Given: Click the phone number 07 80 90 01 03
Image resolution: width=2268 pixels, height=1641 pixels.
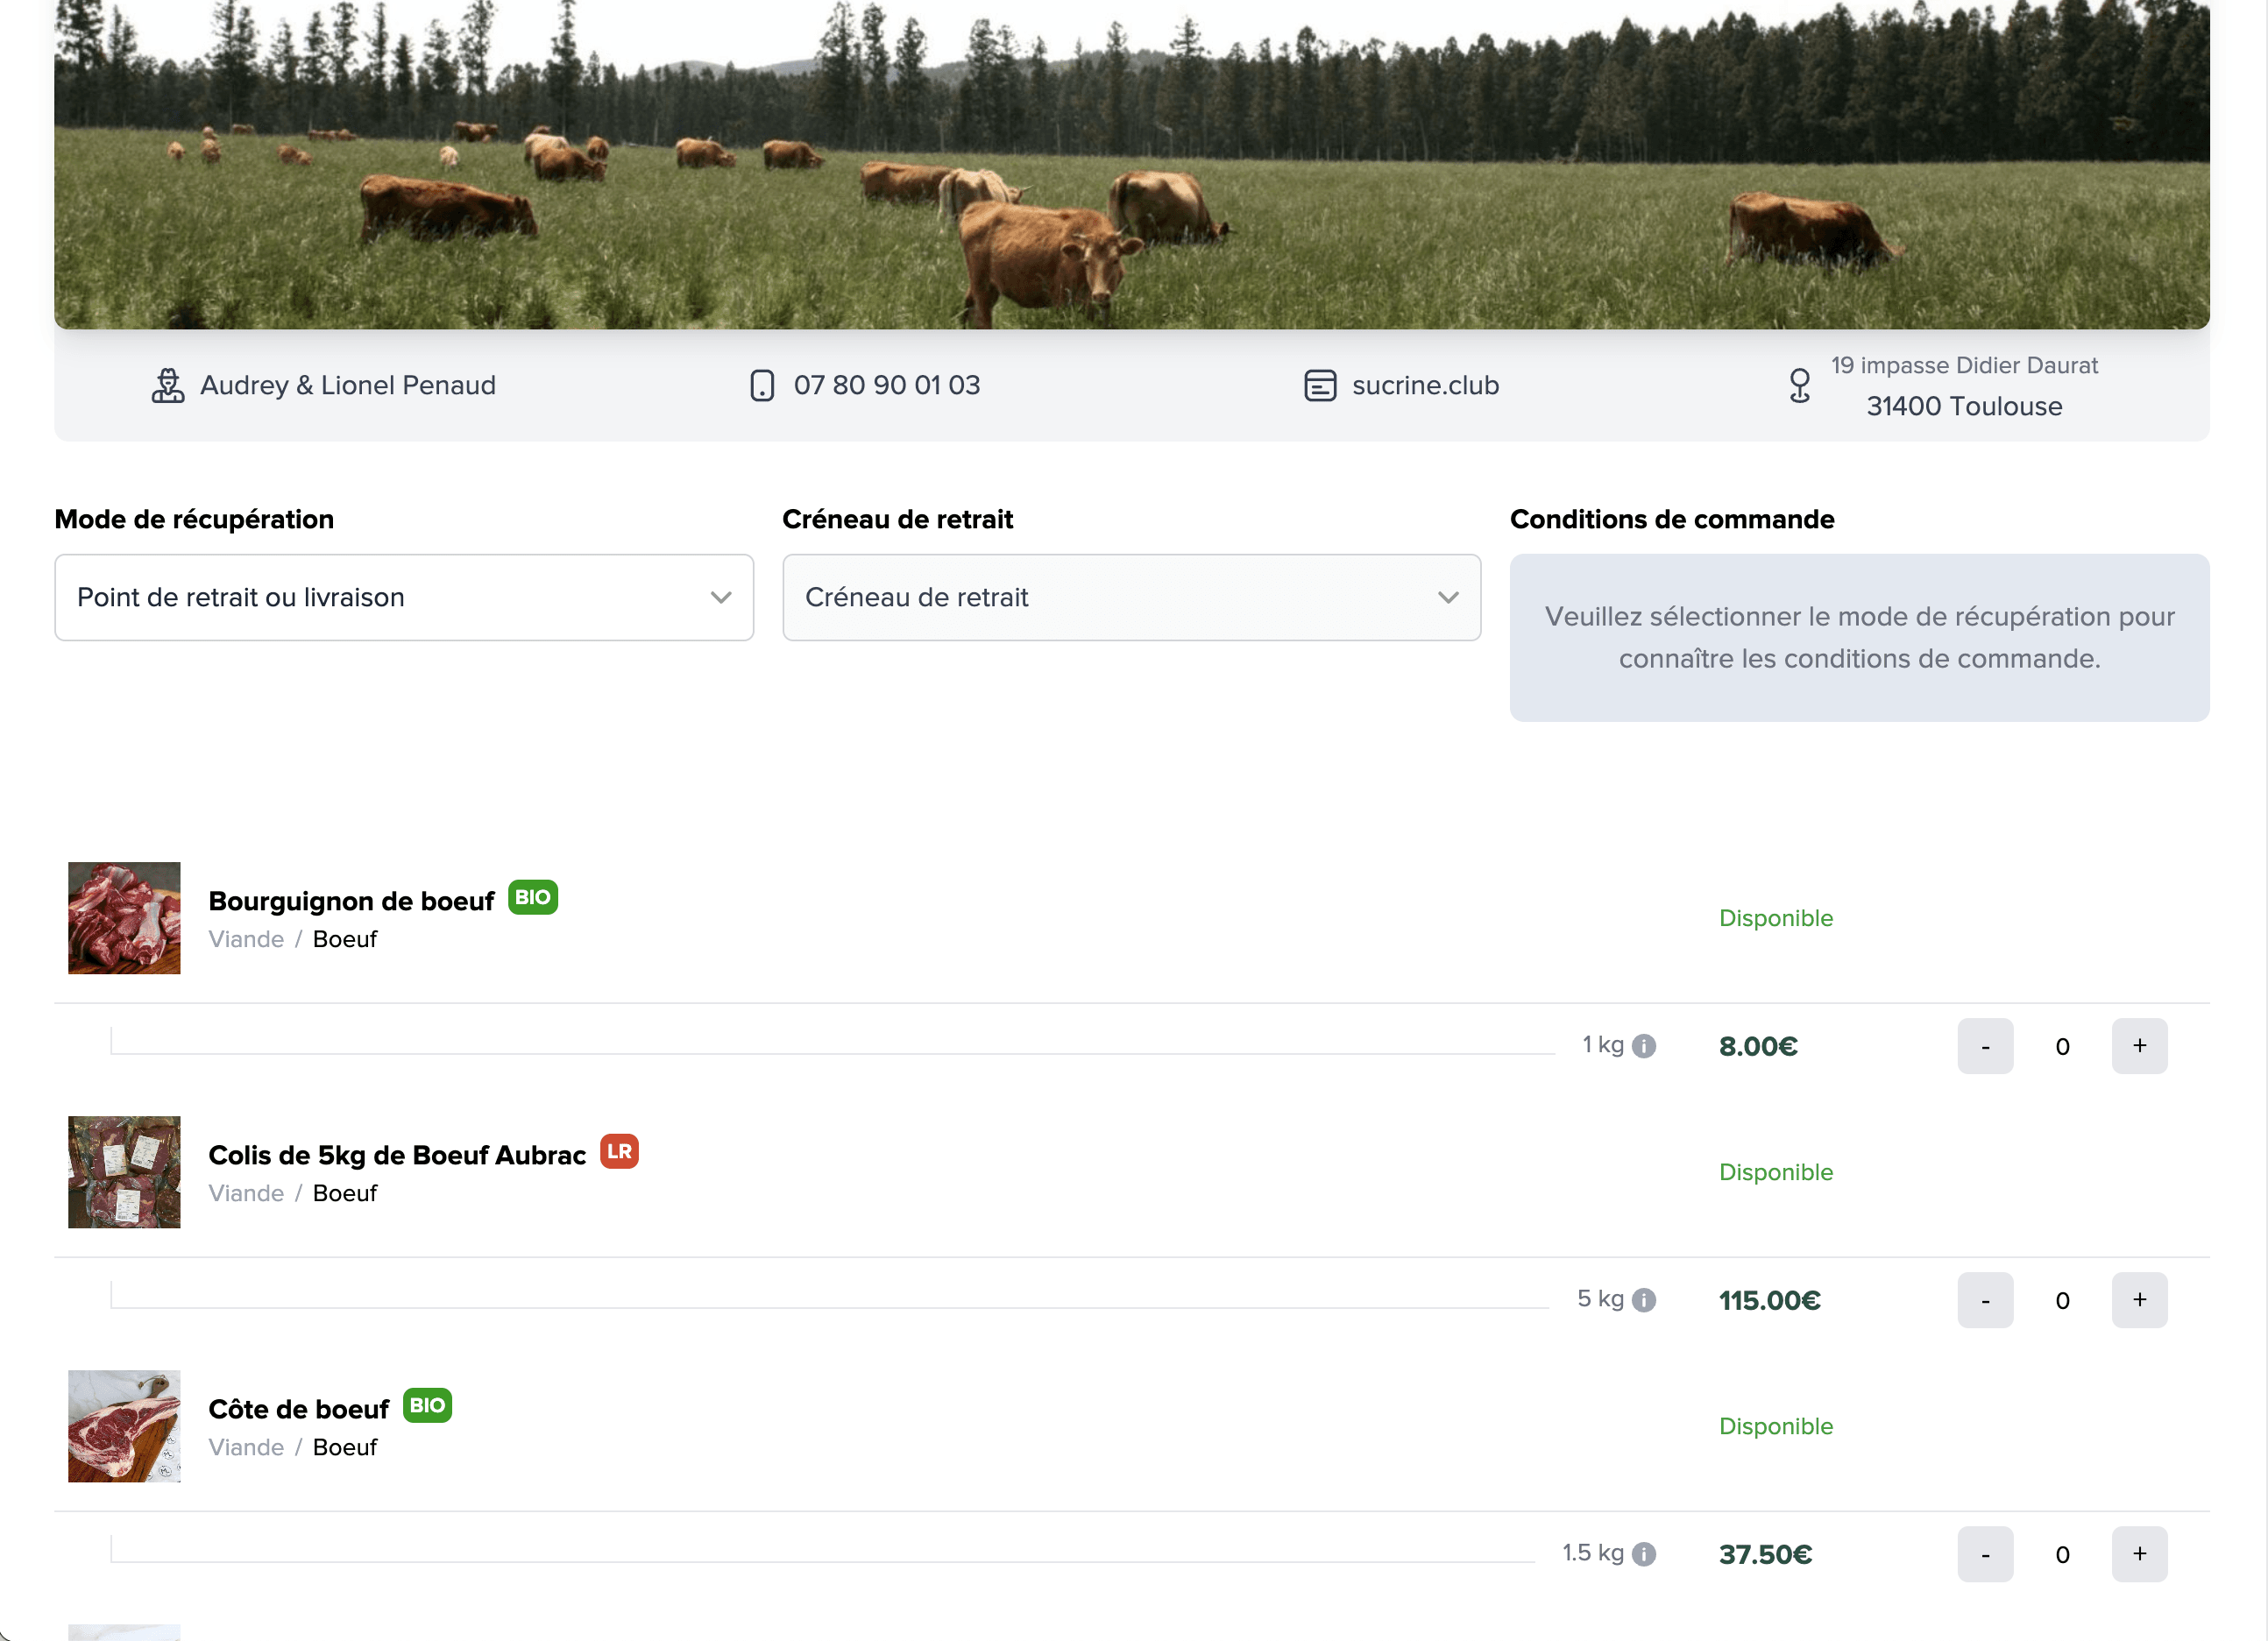Looking at the screenshot, I should (887, 385).
